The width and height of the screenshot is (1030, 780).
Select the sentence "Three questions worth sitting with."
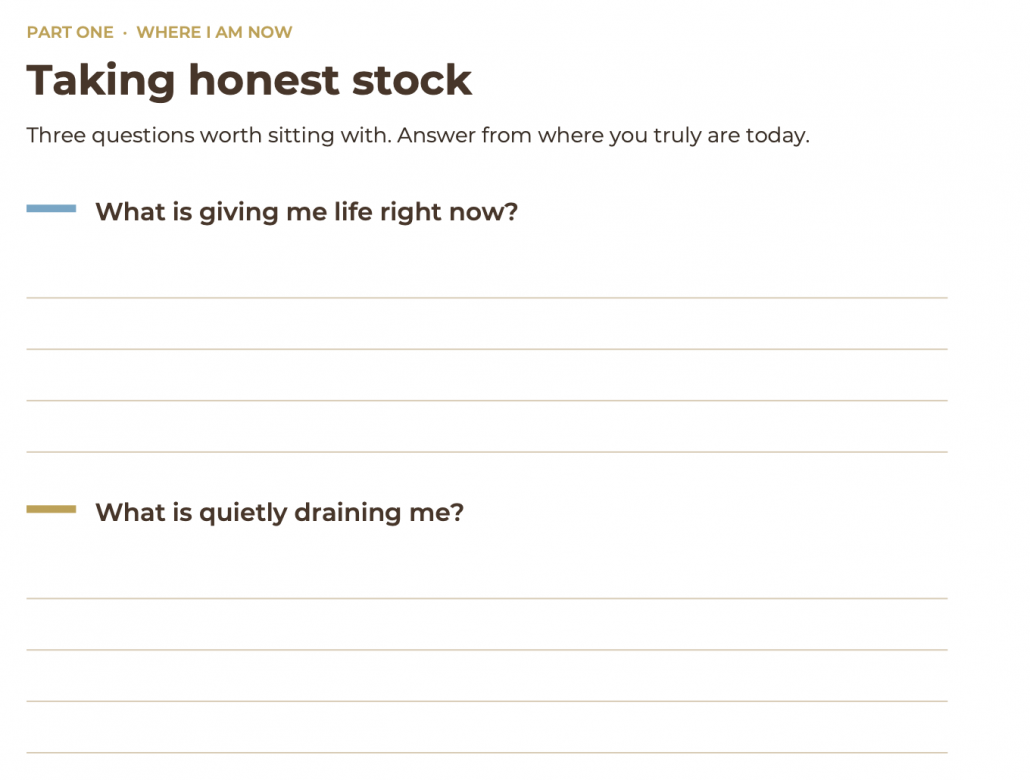(x=209, y=135)
